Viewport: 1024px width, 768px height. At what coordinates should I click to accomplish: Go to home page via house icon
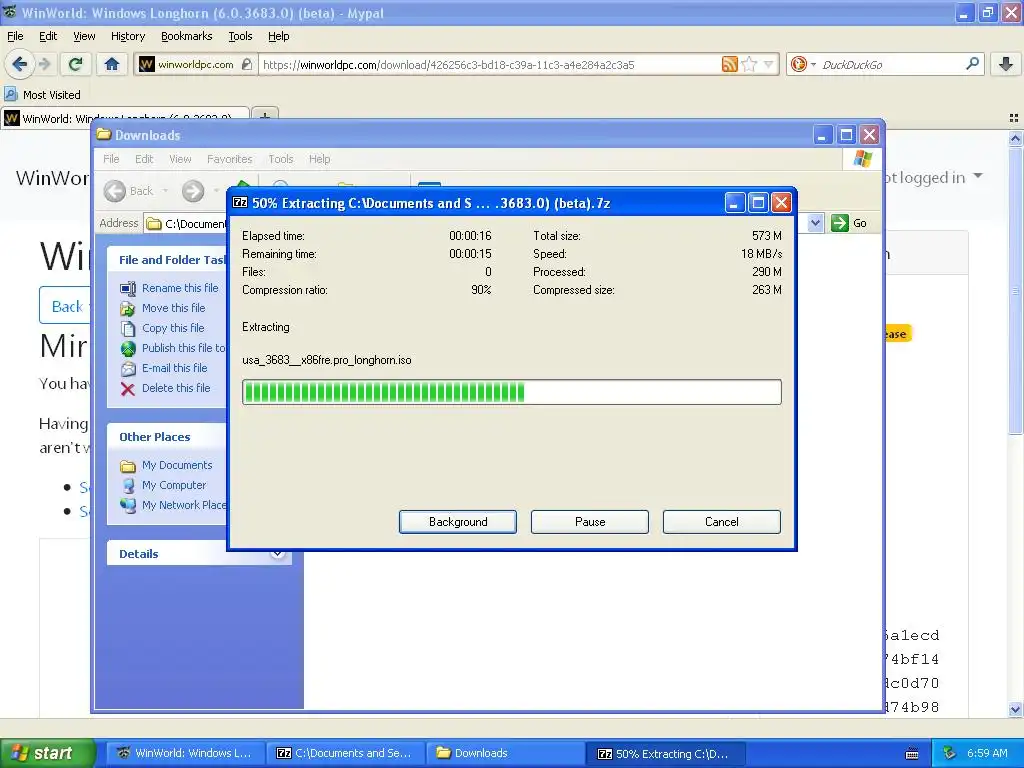pyautogui.click(x=112, y=64)
